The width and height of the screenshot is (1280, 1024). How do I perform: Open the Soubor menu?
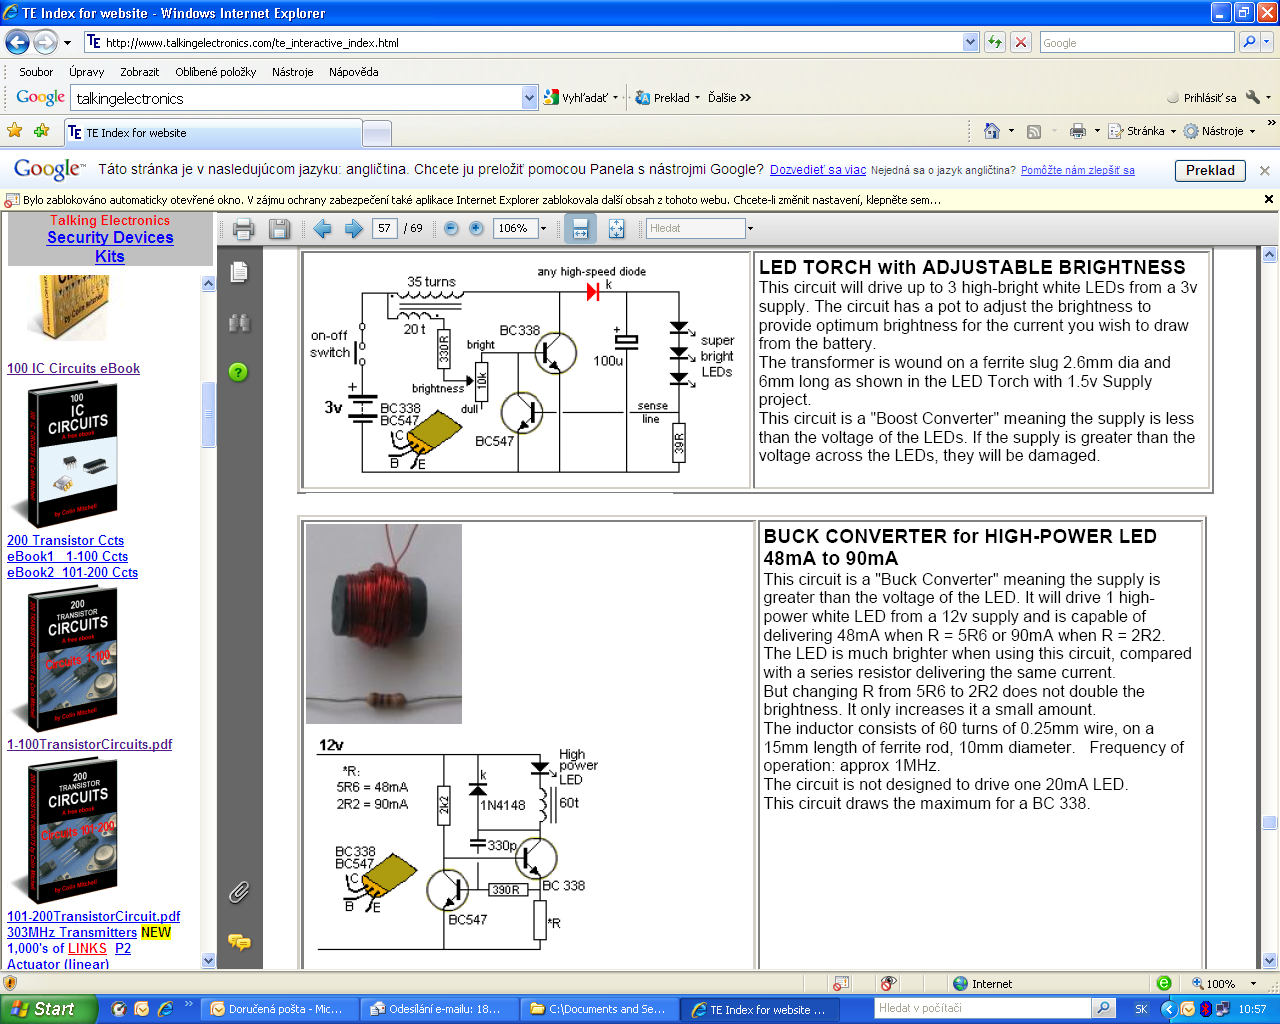pyautogui.click(x=36, y=72)
